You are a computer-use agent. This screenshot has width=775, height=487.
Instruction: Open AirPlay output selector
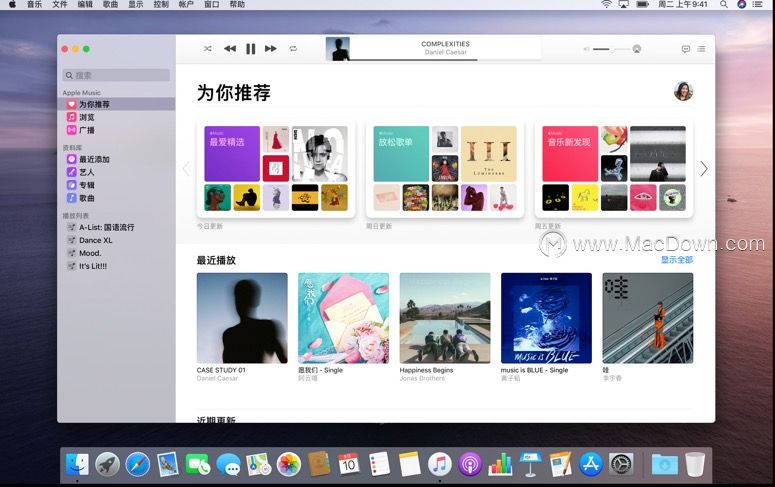(x=637, y=49)
